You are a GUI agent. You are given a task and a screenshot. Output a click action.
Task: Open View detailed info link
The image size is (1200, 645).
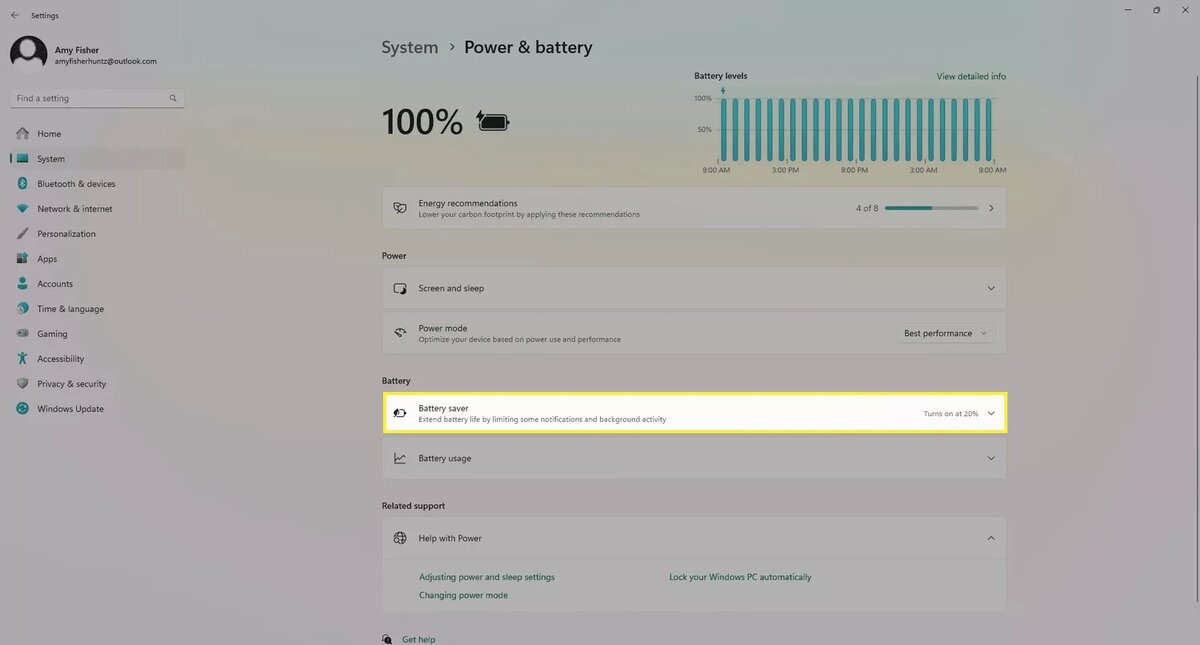pyautogui.click(x=971, y=75)
